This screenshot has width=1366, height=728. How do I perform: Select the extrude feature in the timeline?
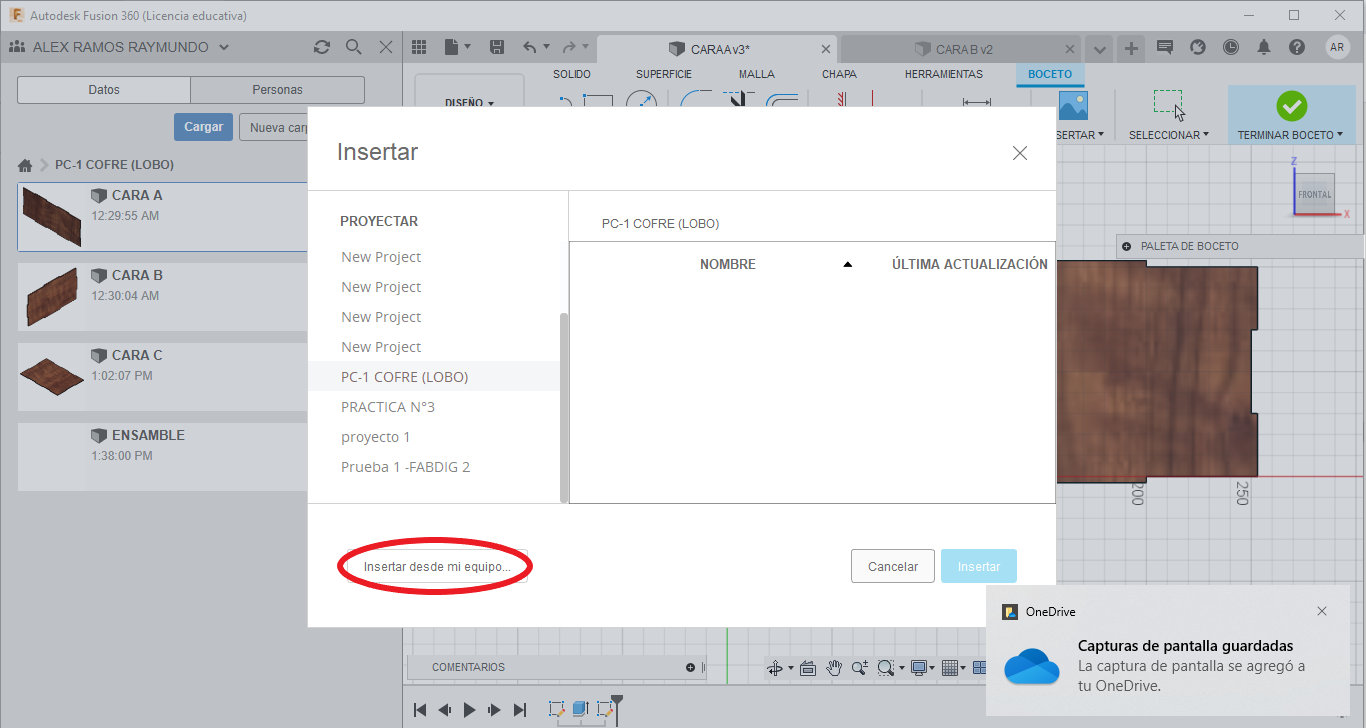click(580, 709)
